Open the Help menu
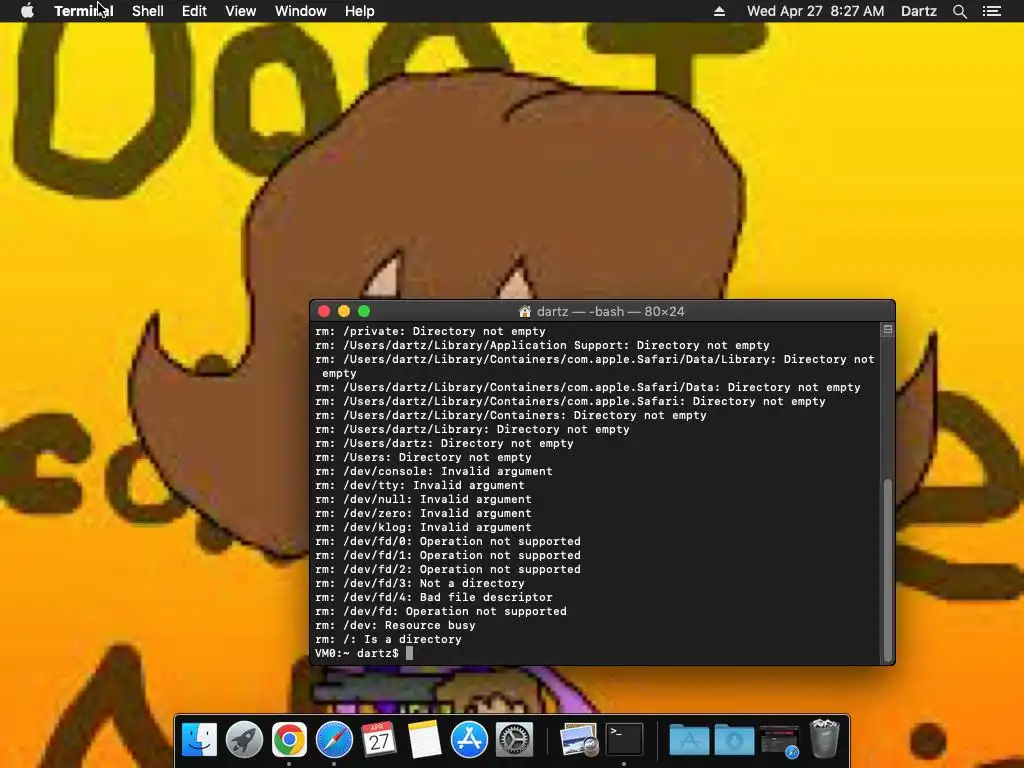 coord(359,11)
